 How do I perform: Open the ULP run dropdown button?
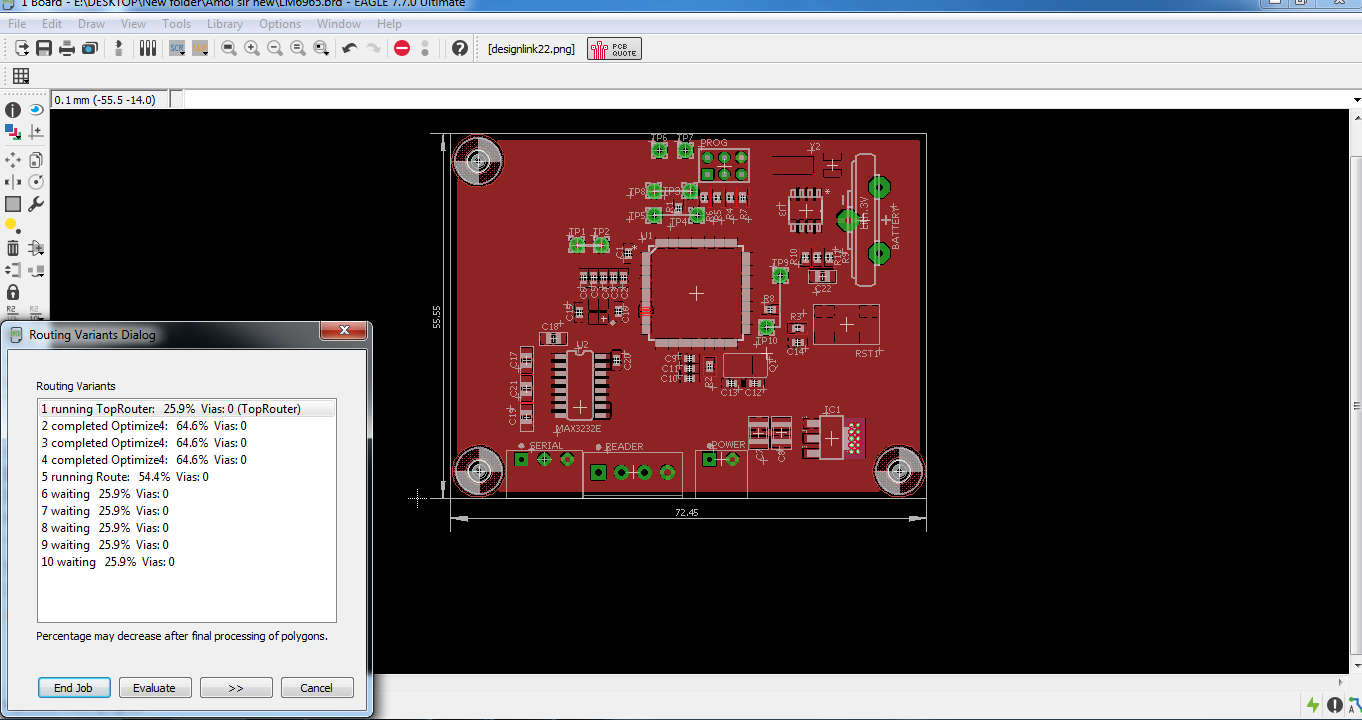200,48
